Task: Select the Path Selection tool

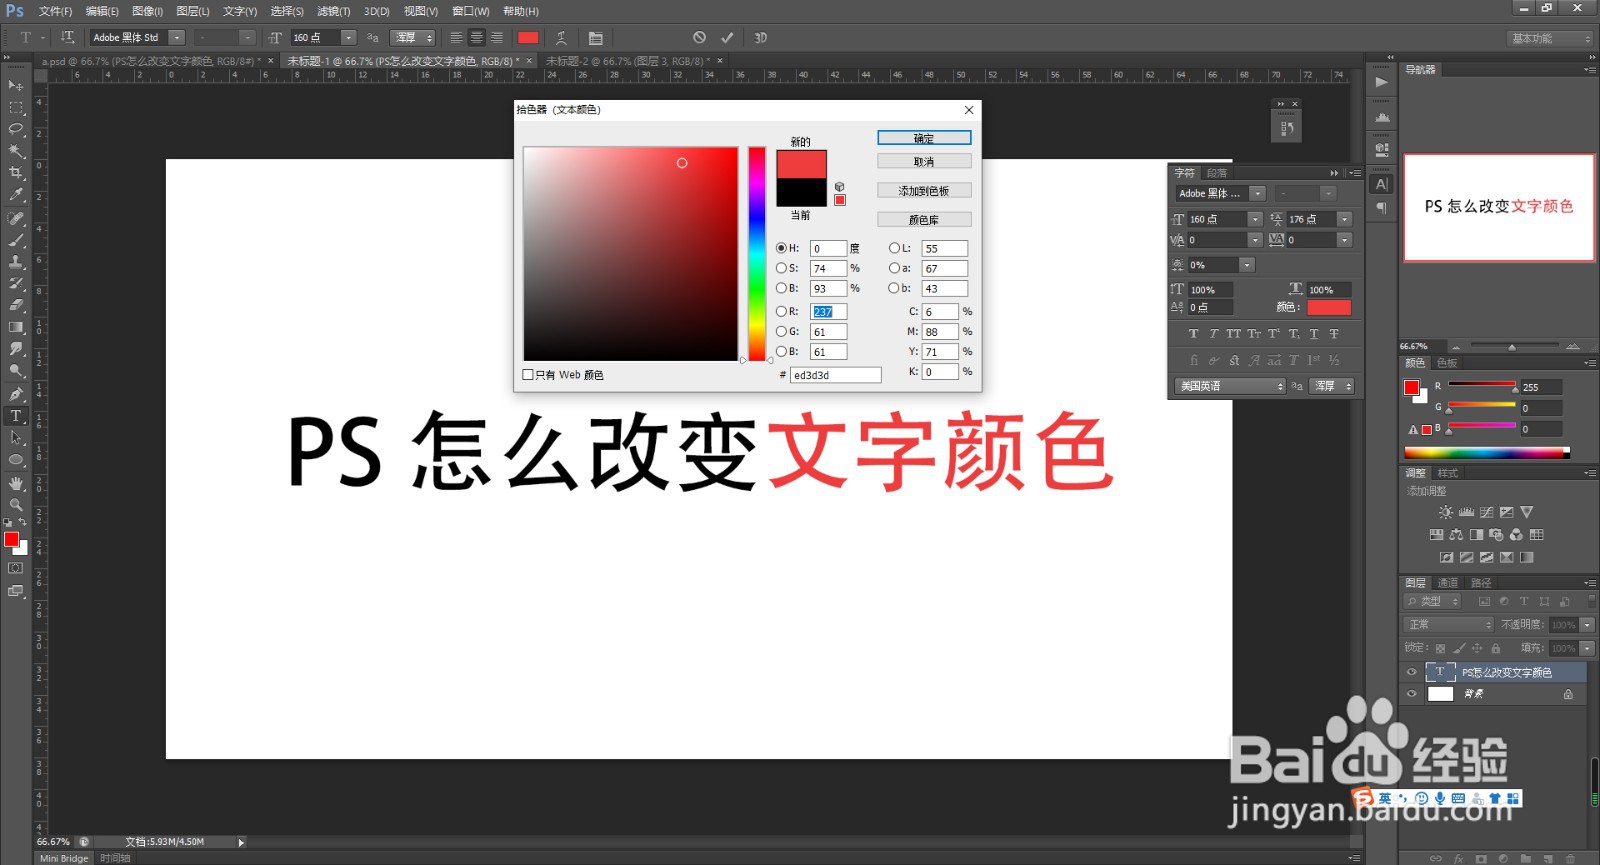Action: pyautogui.click(x=15, y=438)
